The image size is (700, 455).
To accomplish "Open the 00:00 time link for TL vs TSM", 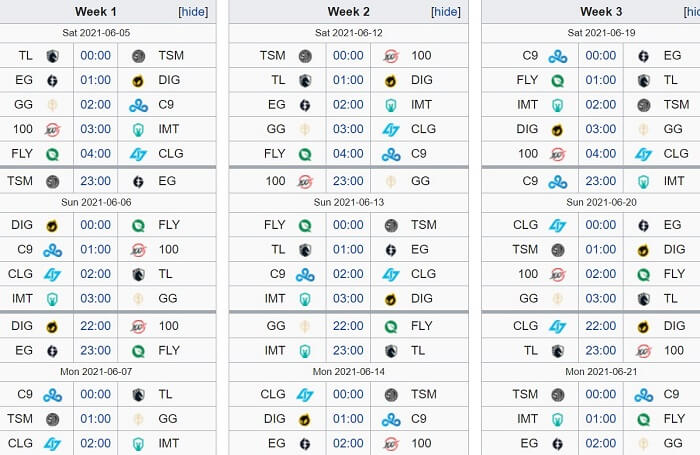I will point(96,56).
